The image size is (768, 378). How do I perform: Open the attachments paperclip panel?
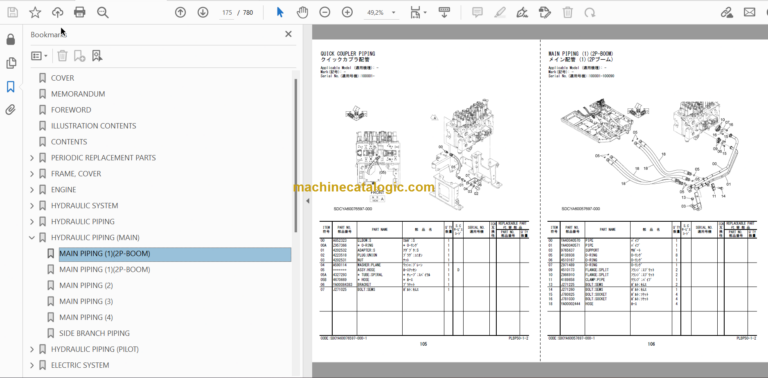11,110
